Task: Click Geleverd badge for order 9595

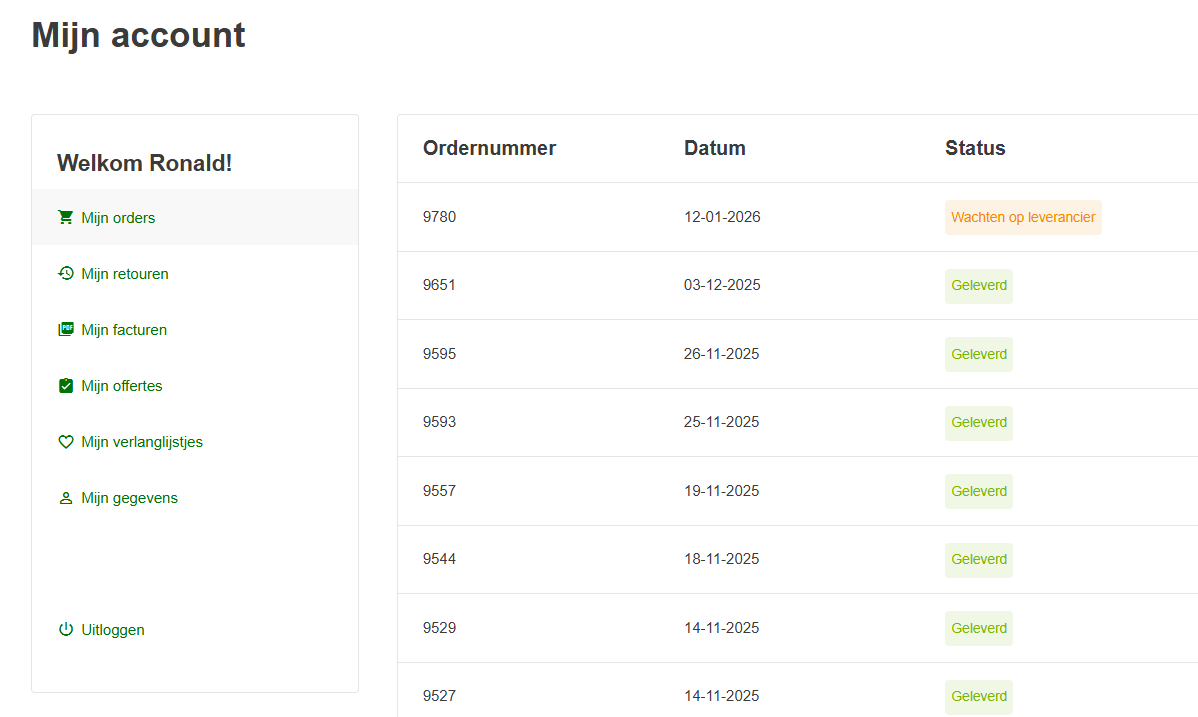Action: click(x=979, y=355)
